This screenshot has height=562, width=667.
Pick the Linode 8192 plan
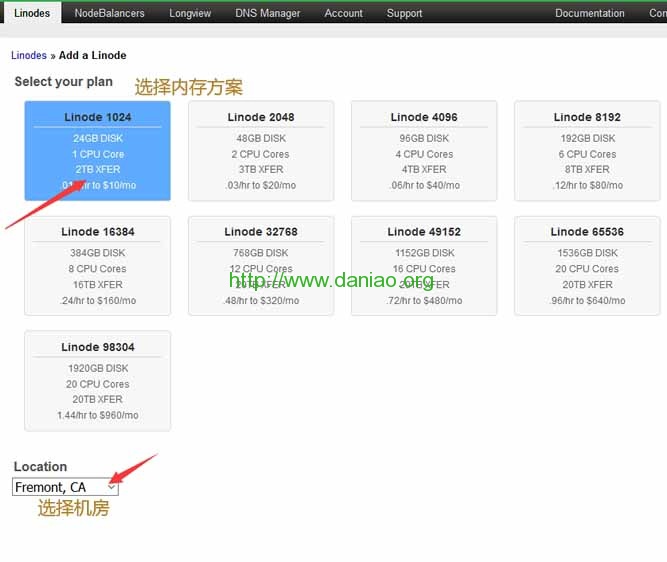(587, 151)
